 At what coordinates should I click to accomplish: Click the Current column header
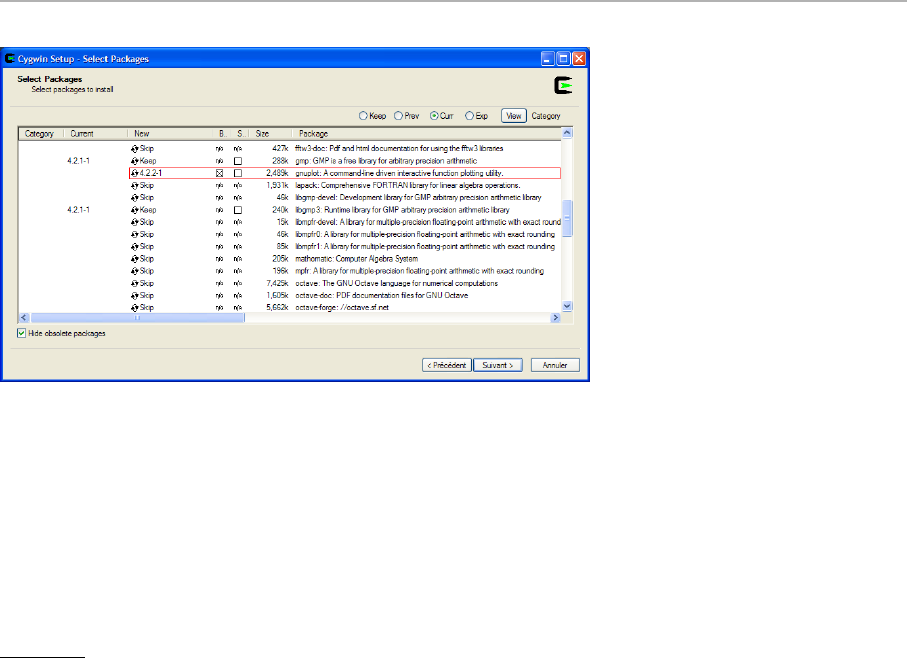click(x=95, y=134)
